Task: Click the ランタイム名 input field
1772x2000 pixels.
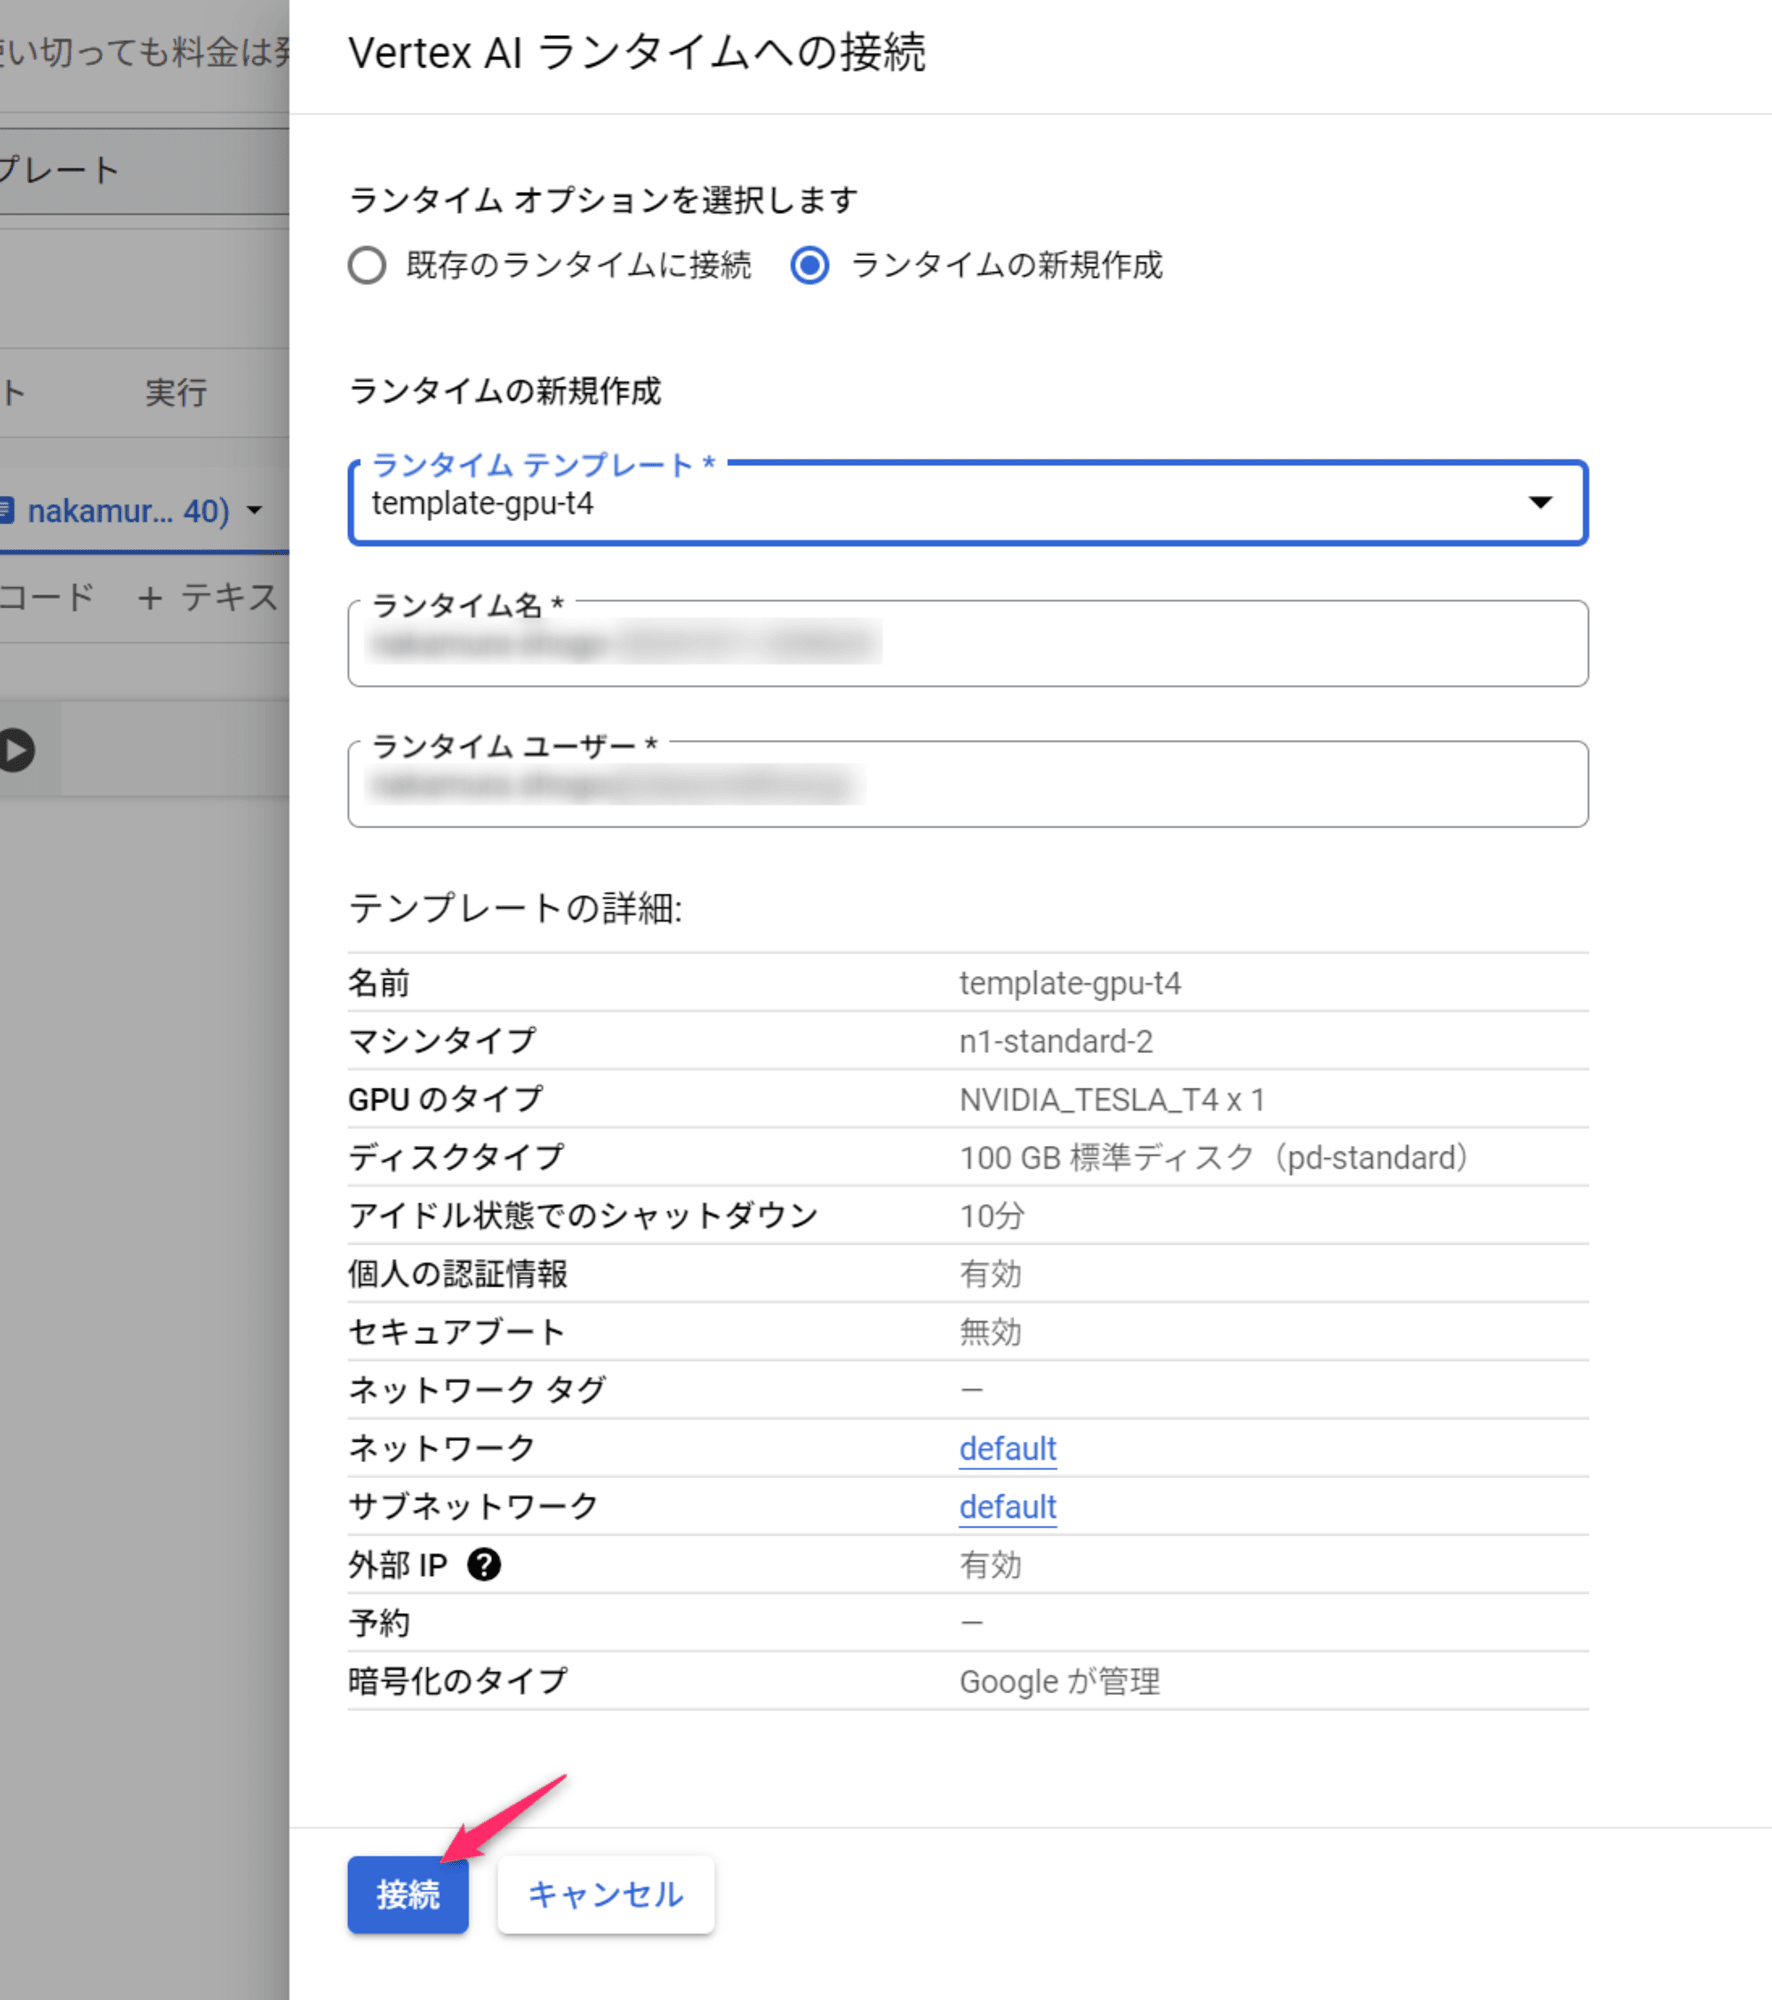Action: click(x=967, y=644)
